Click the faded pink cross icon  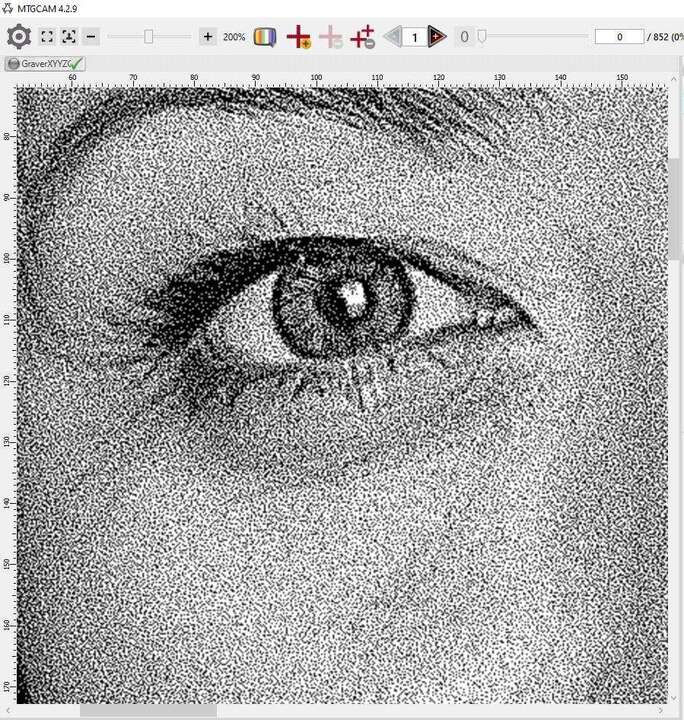[331, 37]
